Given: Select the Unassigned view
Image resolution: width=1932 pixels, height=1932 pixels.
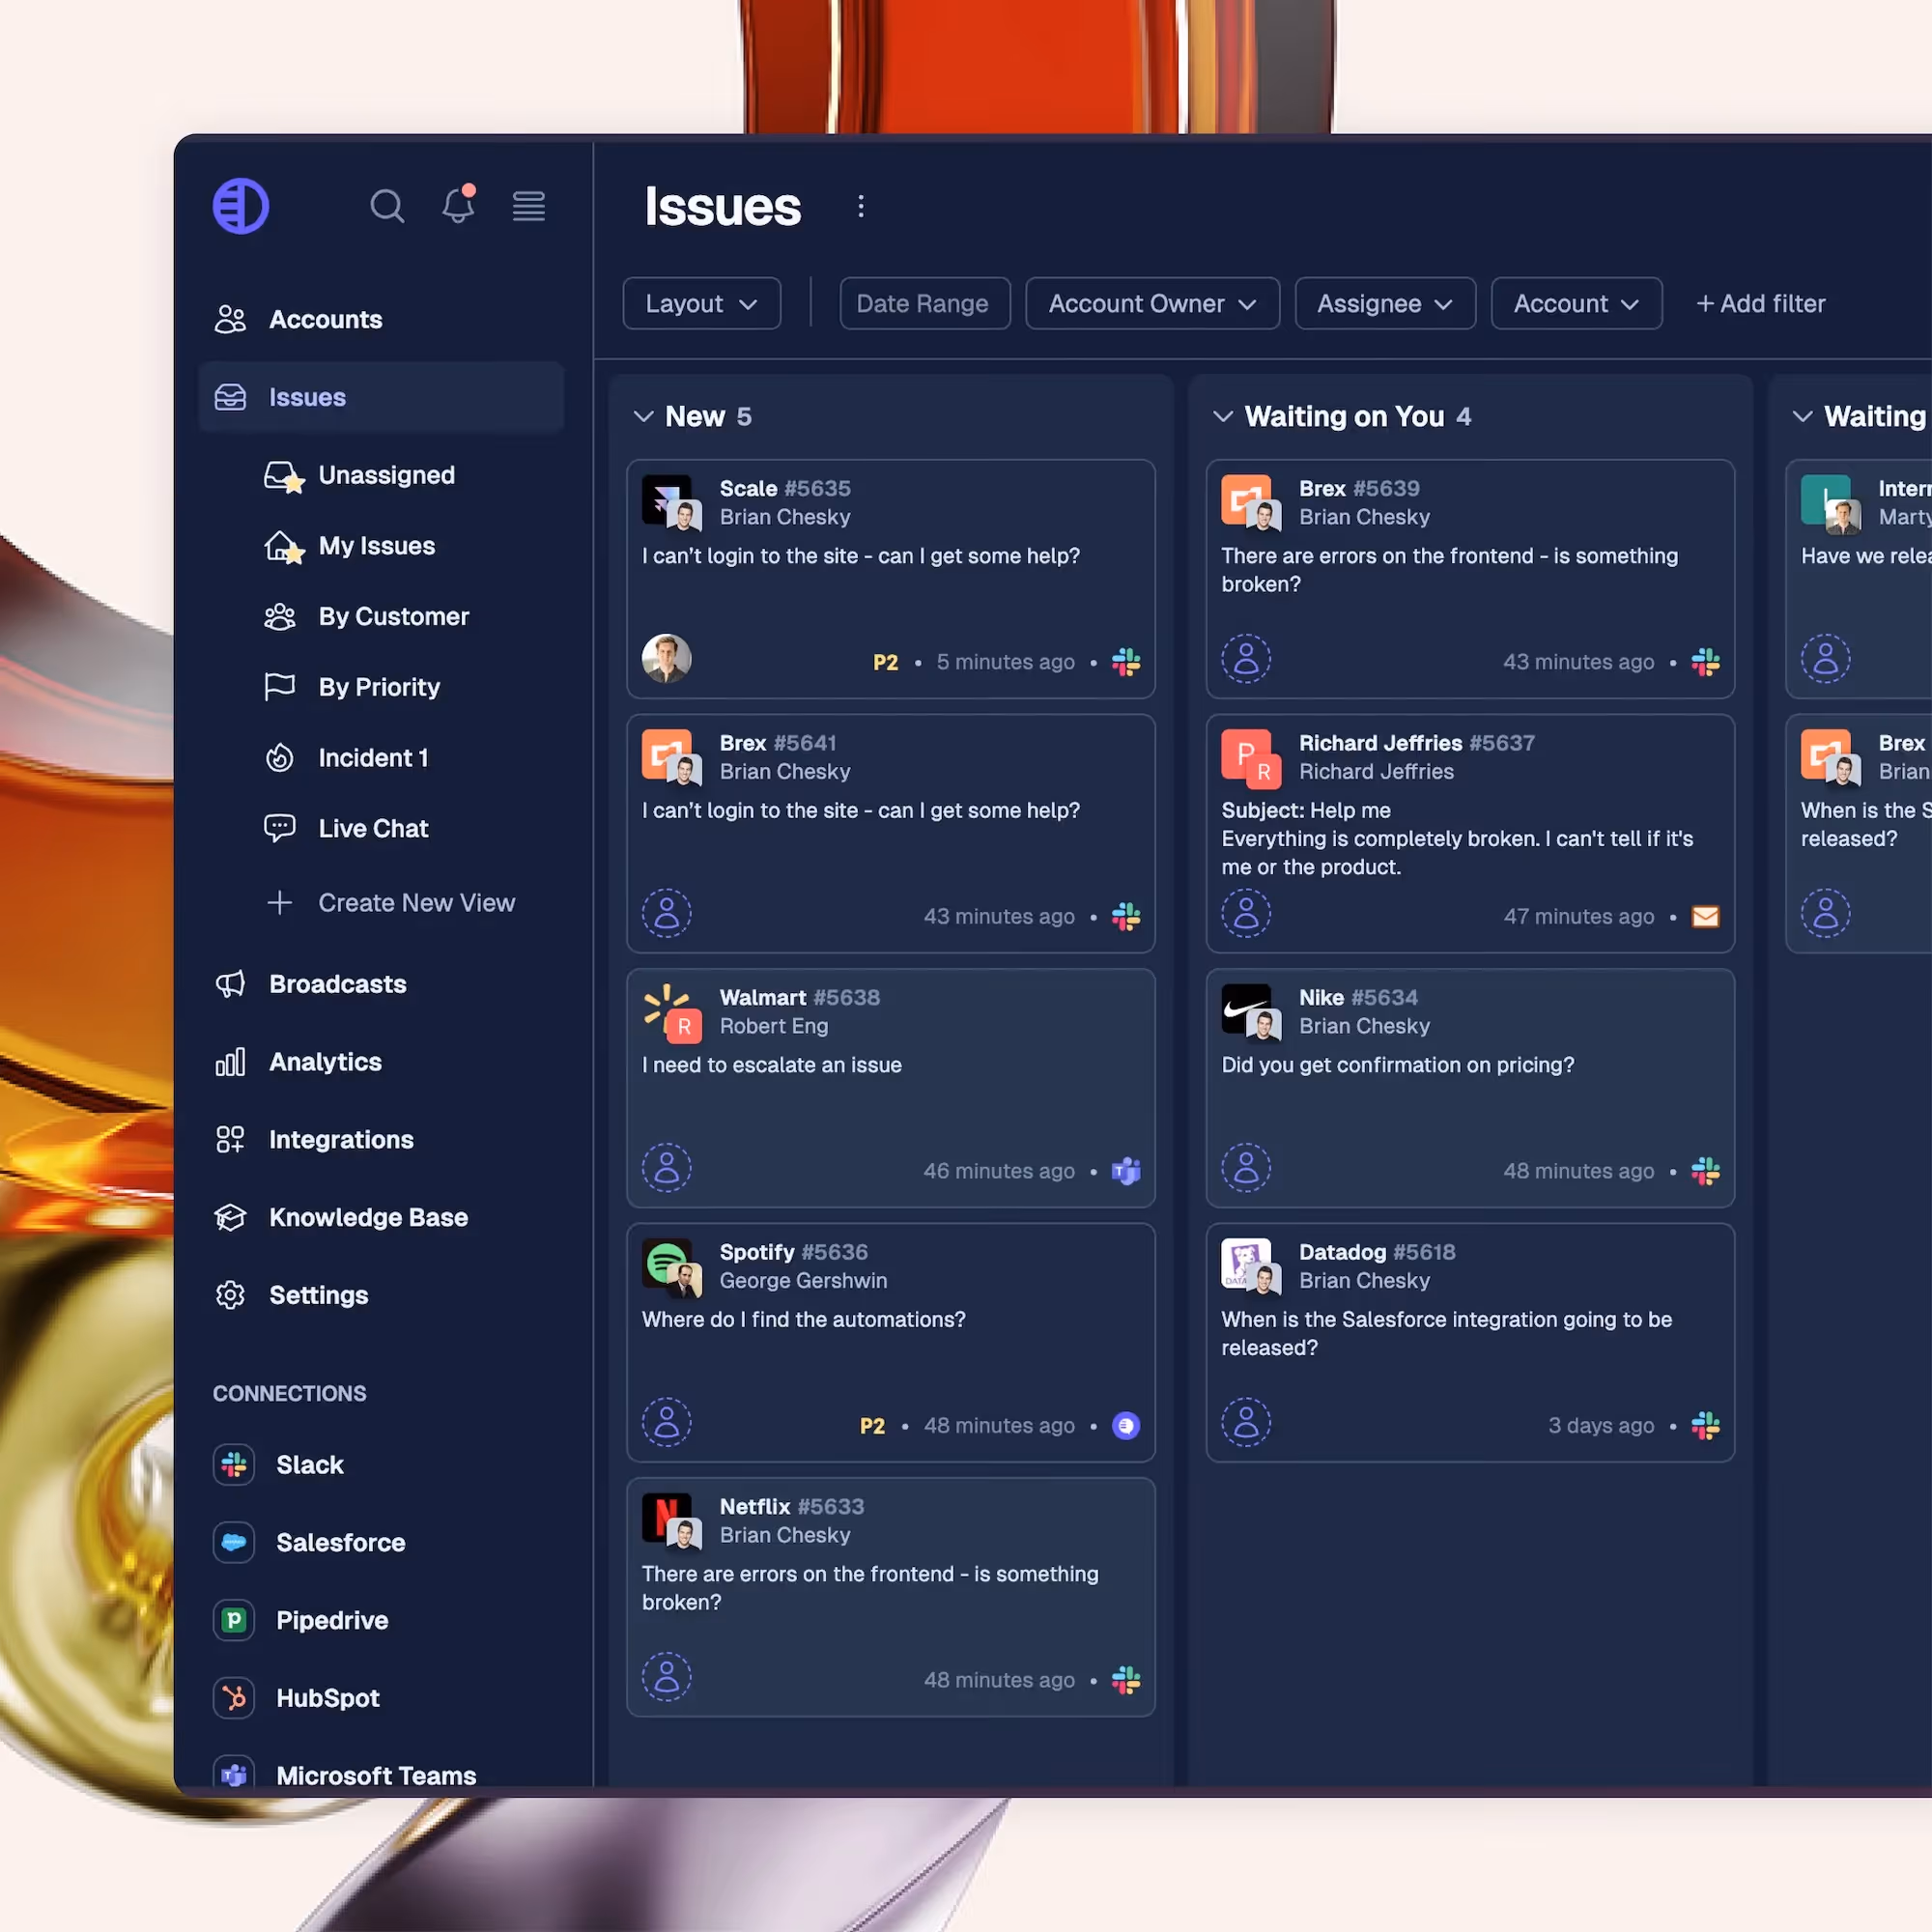Looking at the screenshot, I should [x=359, y=475].
